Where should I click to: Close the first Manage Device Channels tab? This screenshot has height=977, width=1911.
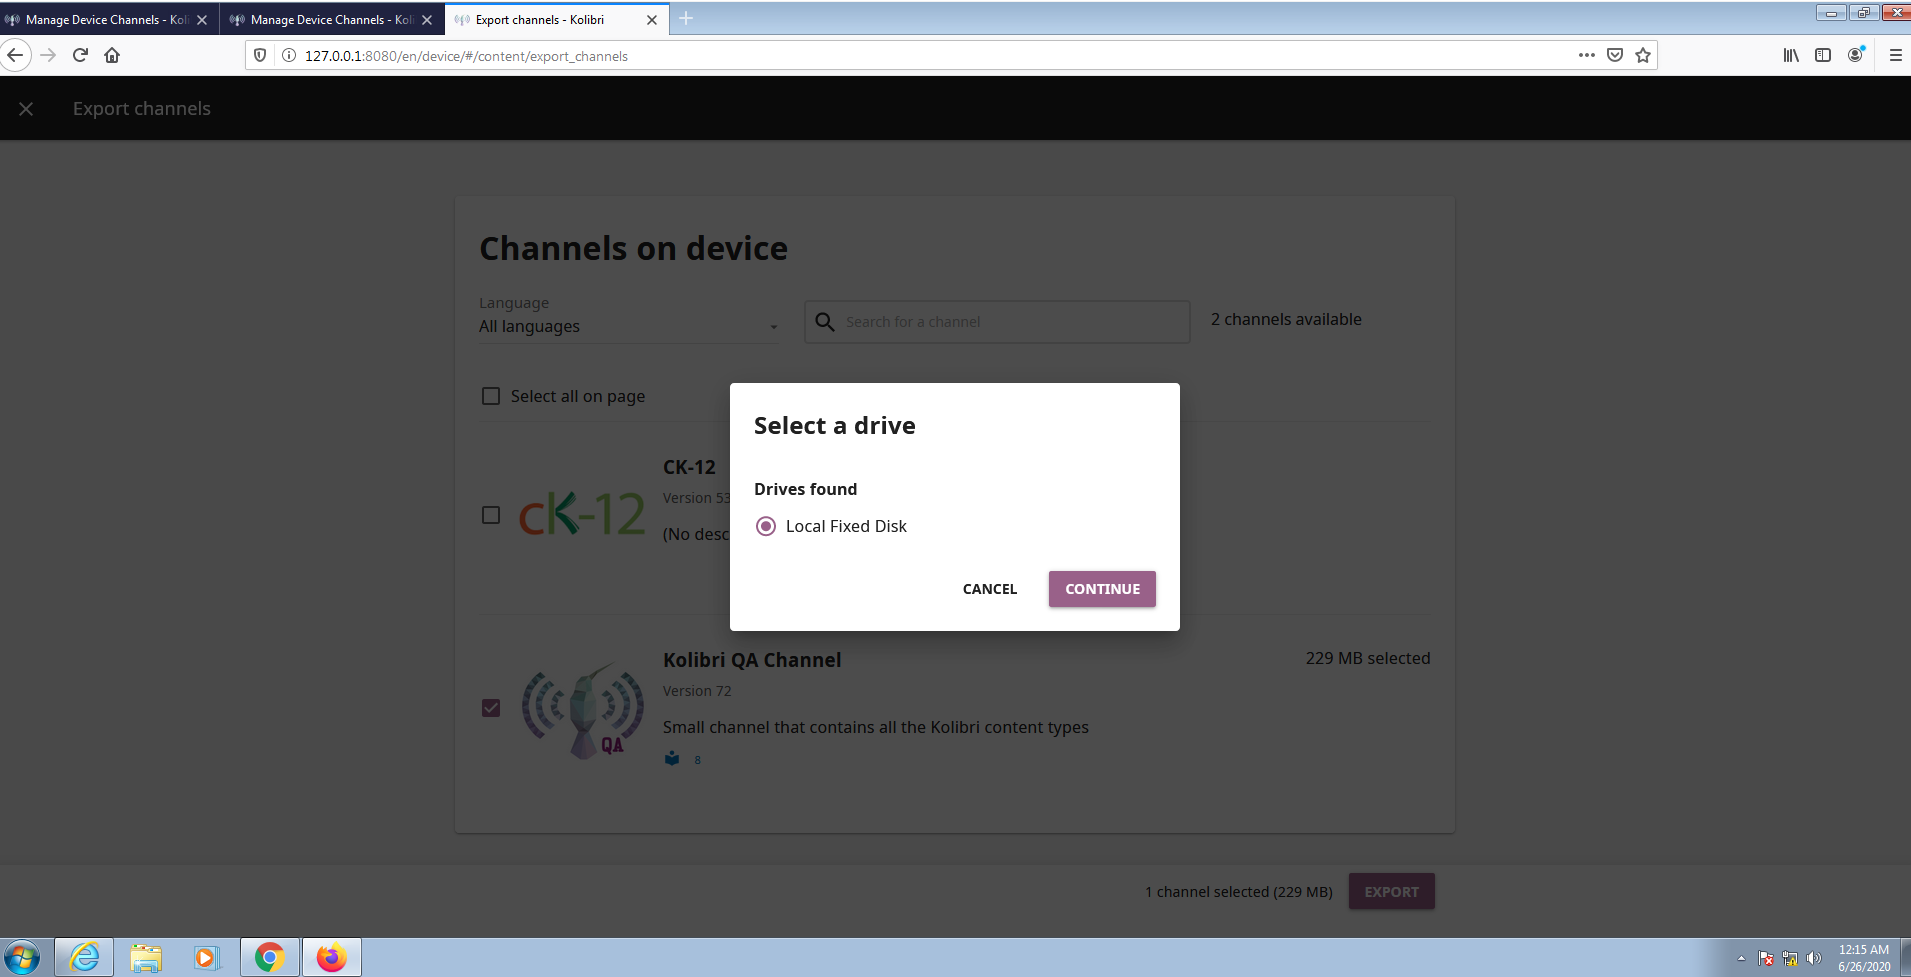tap(202, 20)
